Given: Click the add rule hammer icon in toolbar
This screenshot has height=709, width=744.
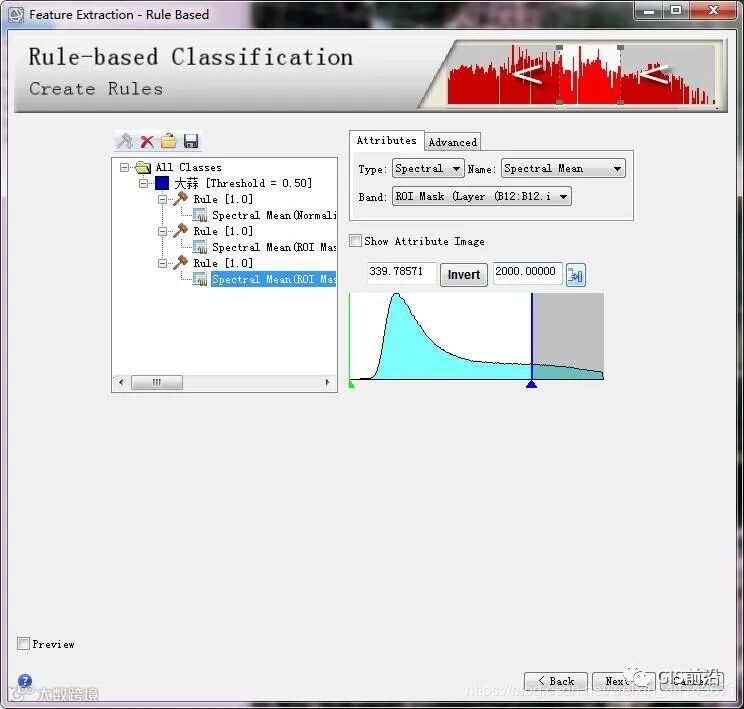Looking at the screenshot, I should (125, 141).
